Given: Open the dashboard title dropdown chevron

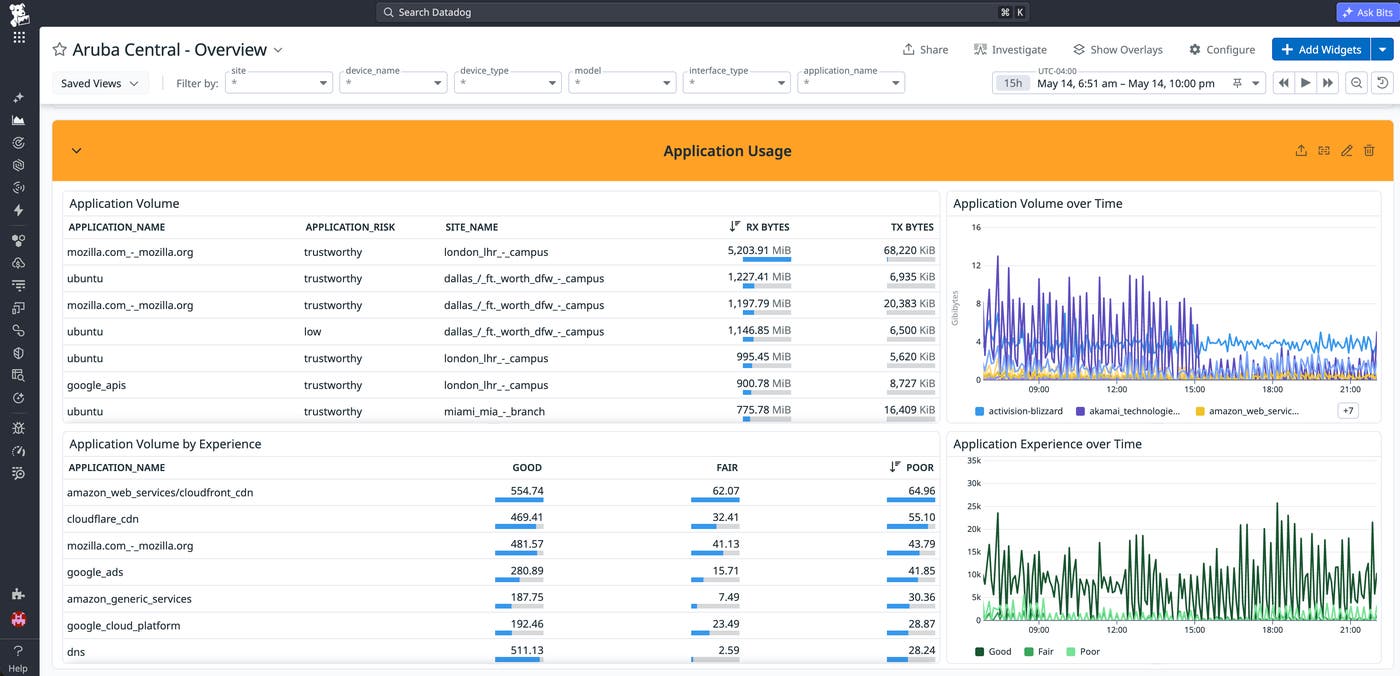Looking at the screenshot, I should [278, 50].
